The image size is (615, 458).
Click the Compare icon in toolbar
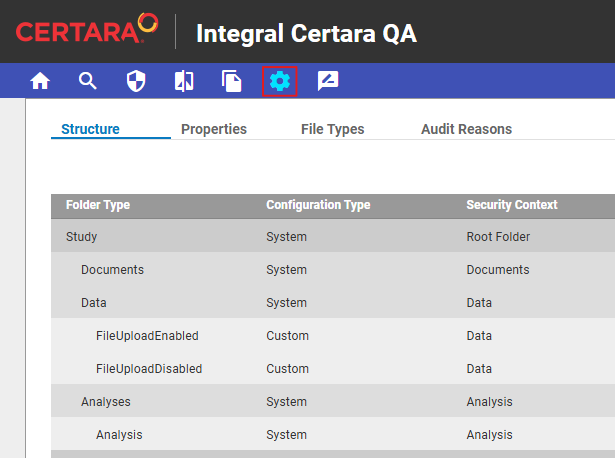click(x=184, y=81)
